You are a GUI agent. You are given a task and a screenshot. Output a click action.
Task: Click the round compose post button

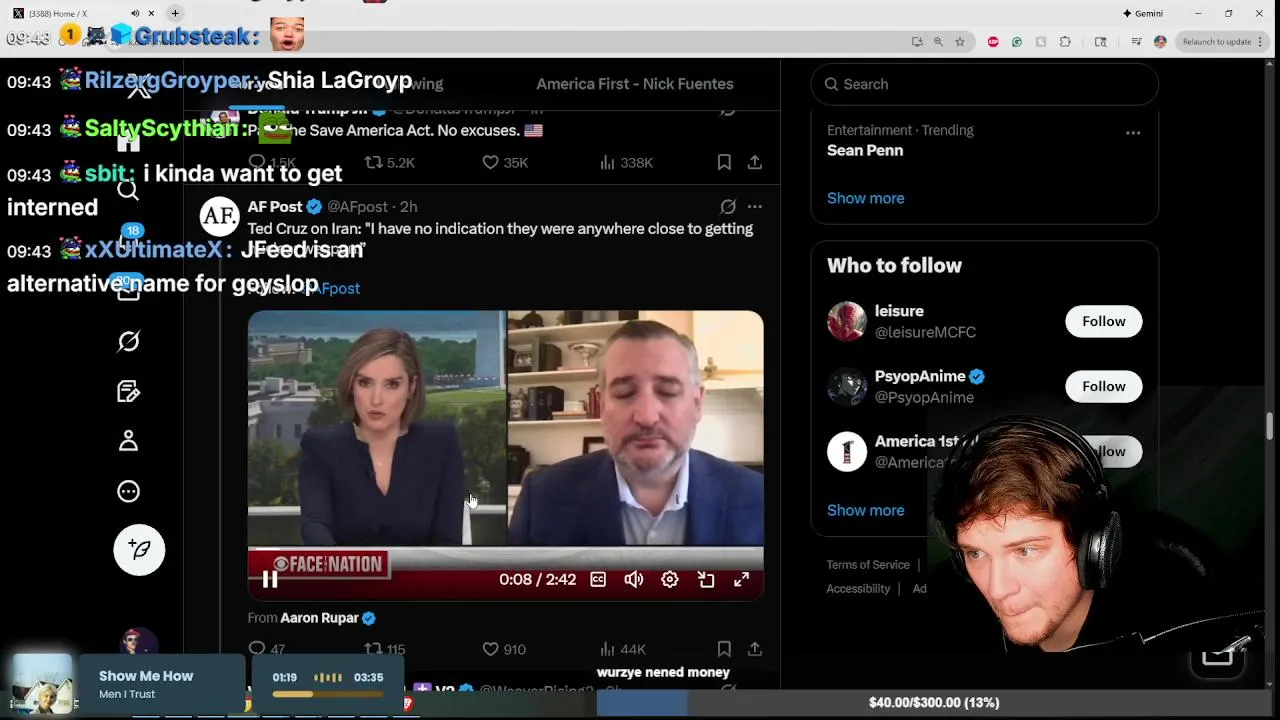[139, 550]
